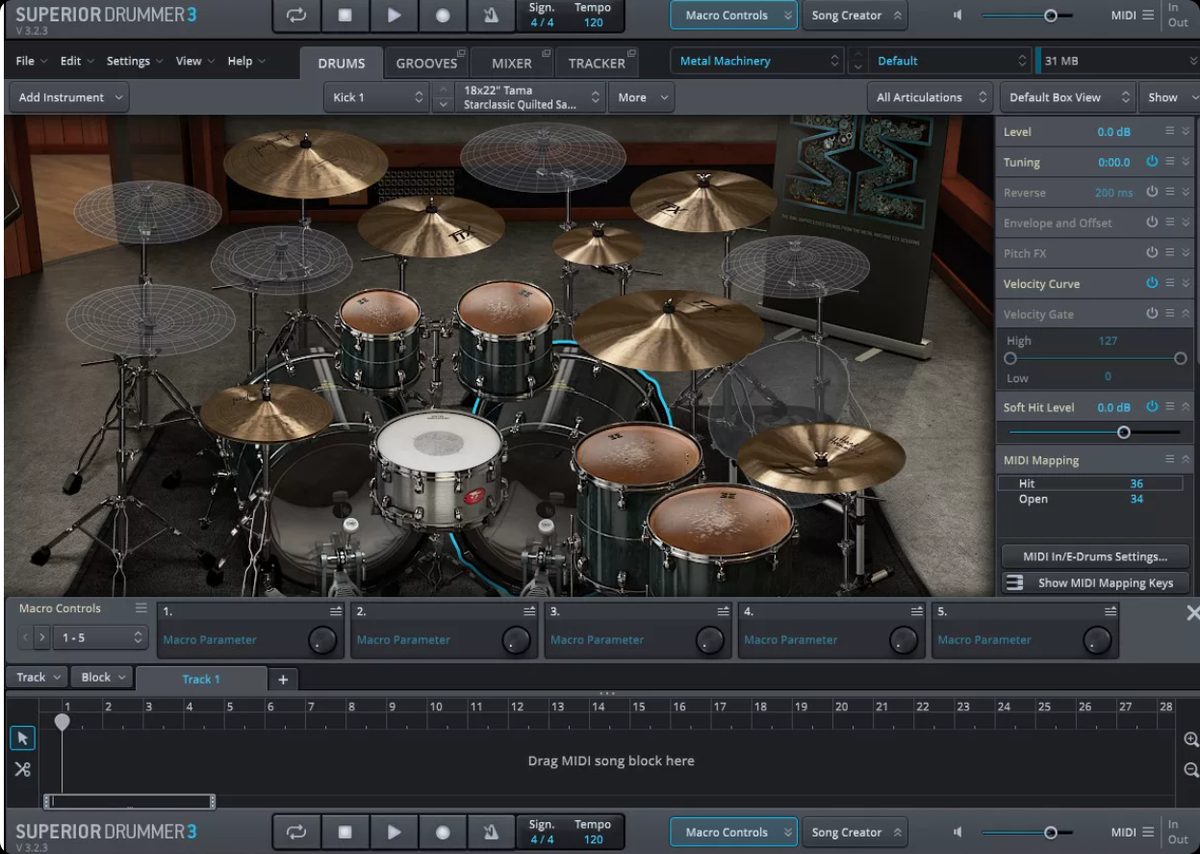This screenshot has width=1200, height=854.
Task: Click the master volume slider in top bar
Action: 1027,16
